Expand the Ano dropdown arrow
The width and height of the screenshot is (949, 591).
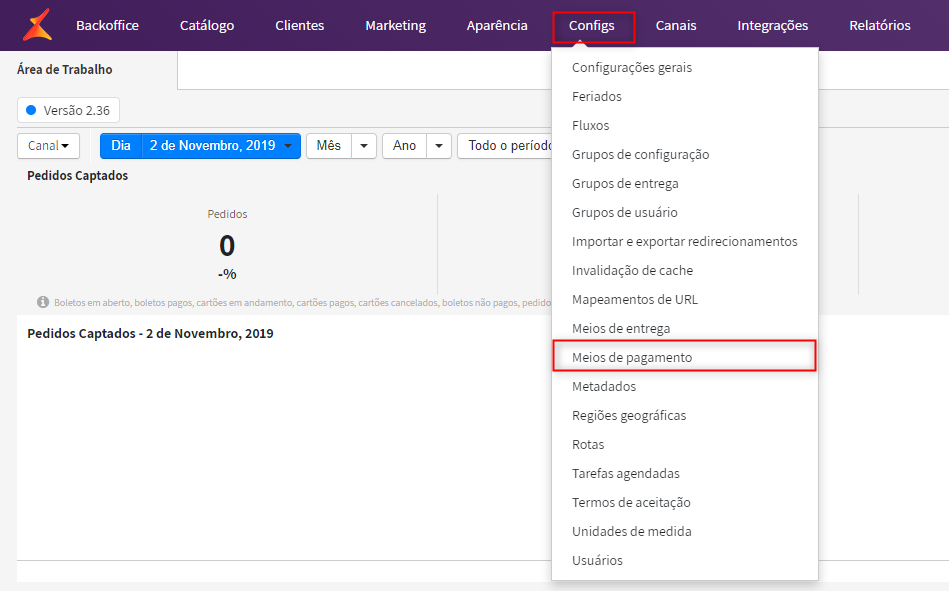tap(439, 146)
